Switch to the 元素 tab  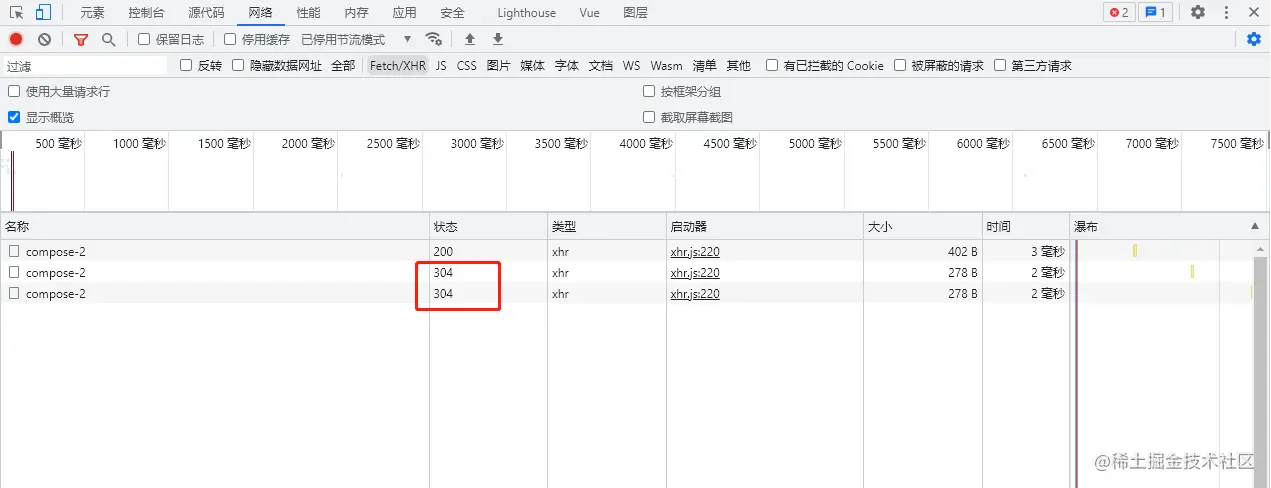[x=92, y=13]
